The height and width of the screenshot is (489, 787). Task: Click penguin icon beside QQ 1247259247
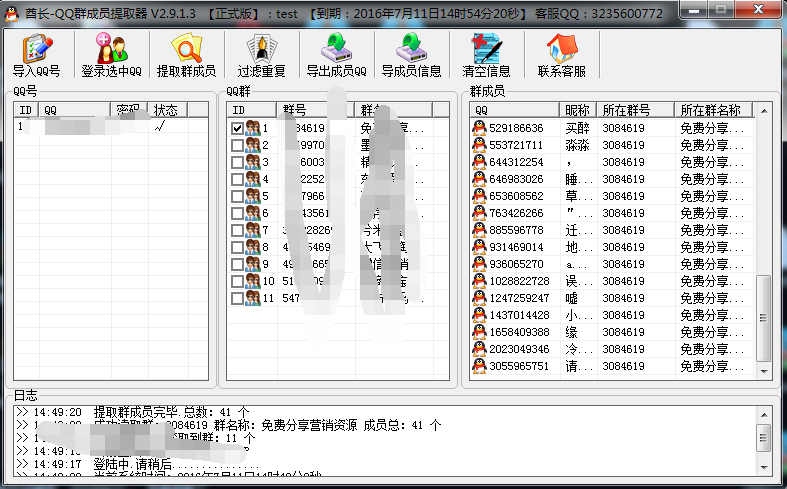point(480,298)
